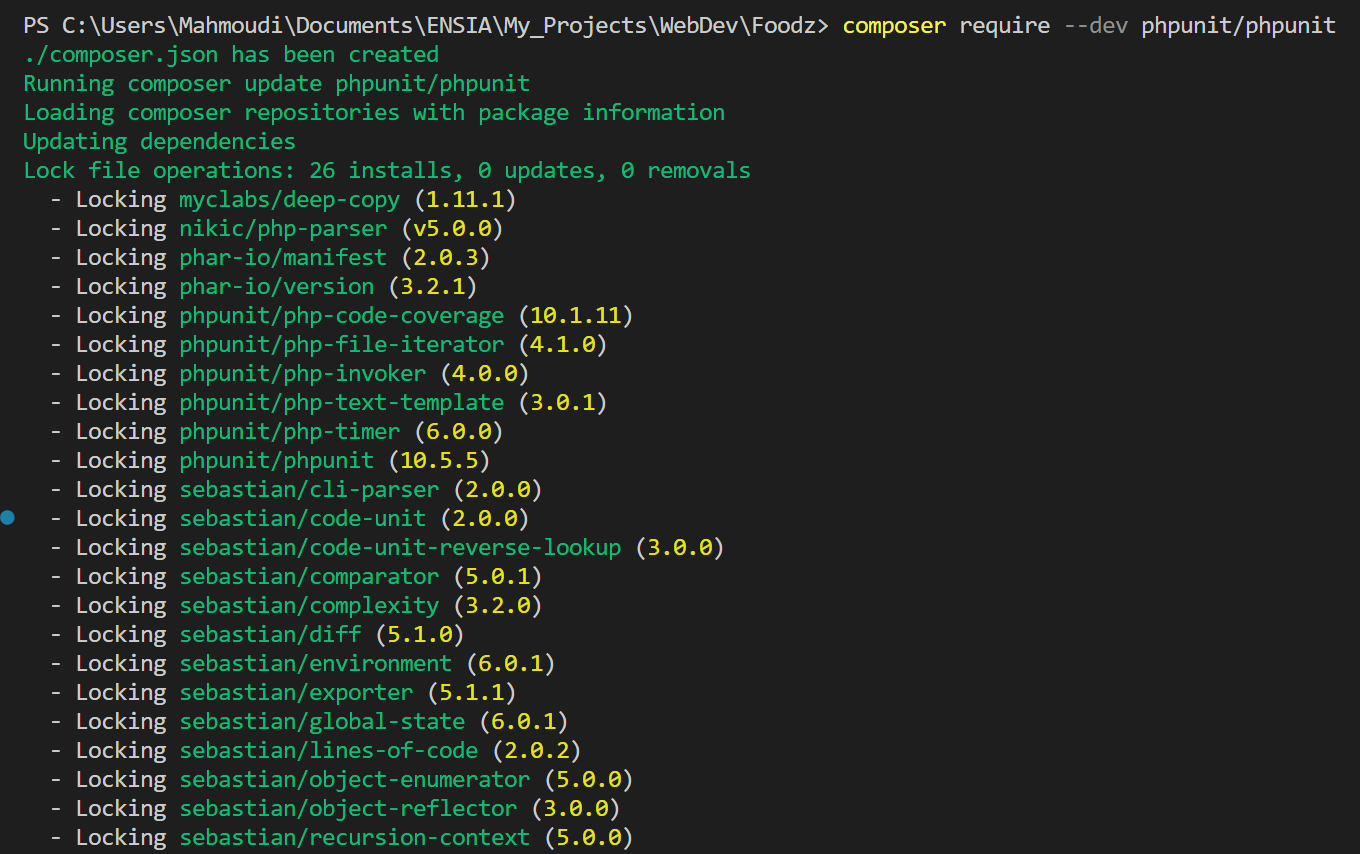Click version 'v5.0.0' of php-parser
The width and height of the screenshot is (1360, 854).
click(x=452, y=228)
